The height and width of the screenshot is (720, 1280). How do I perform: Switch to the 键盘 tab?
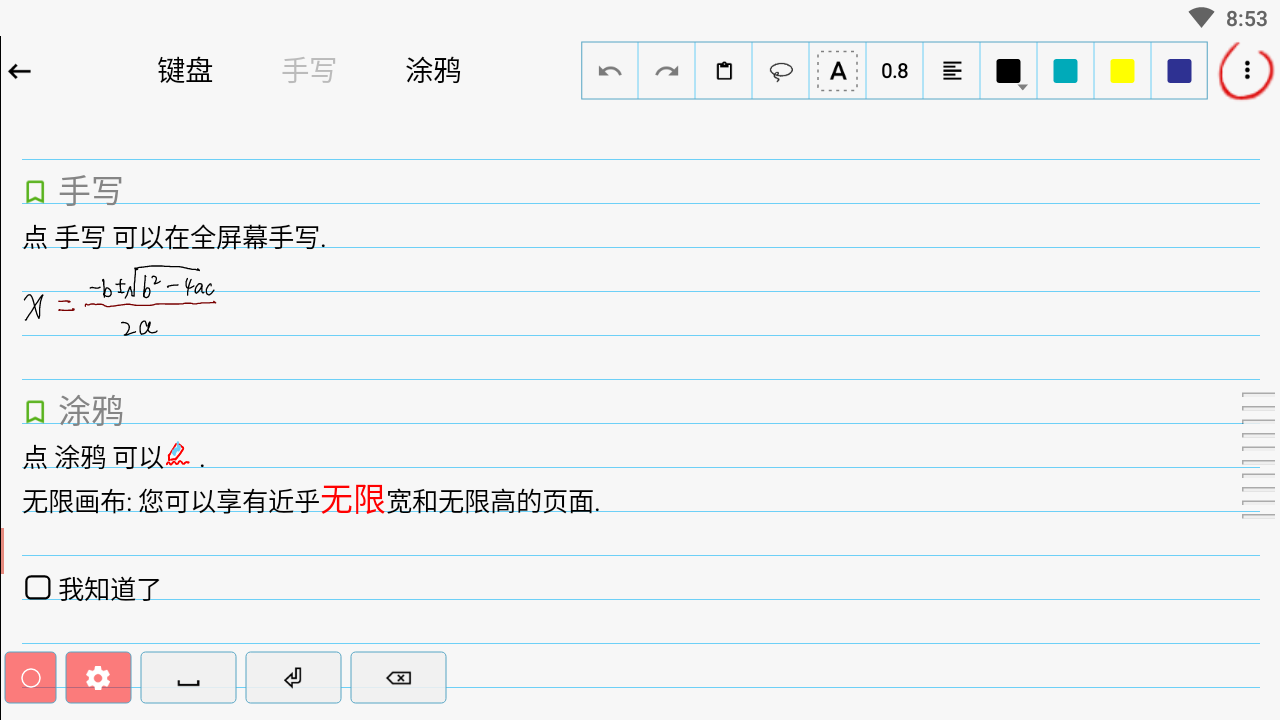(x=185, y=70)
